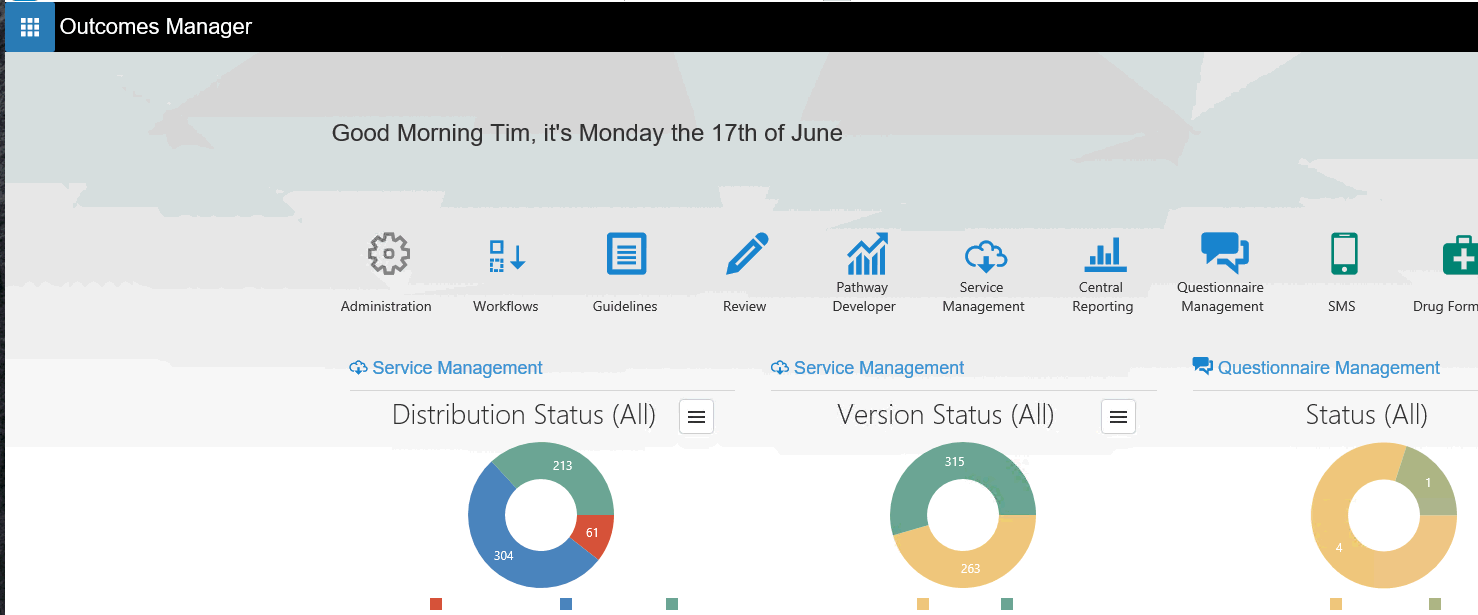This screenshot has height=615, width=1478.
Task: Click the Review pencil icon
Action: pyautogui.click(x=746, y=254)
